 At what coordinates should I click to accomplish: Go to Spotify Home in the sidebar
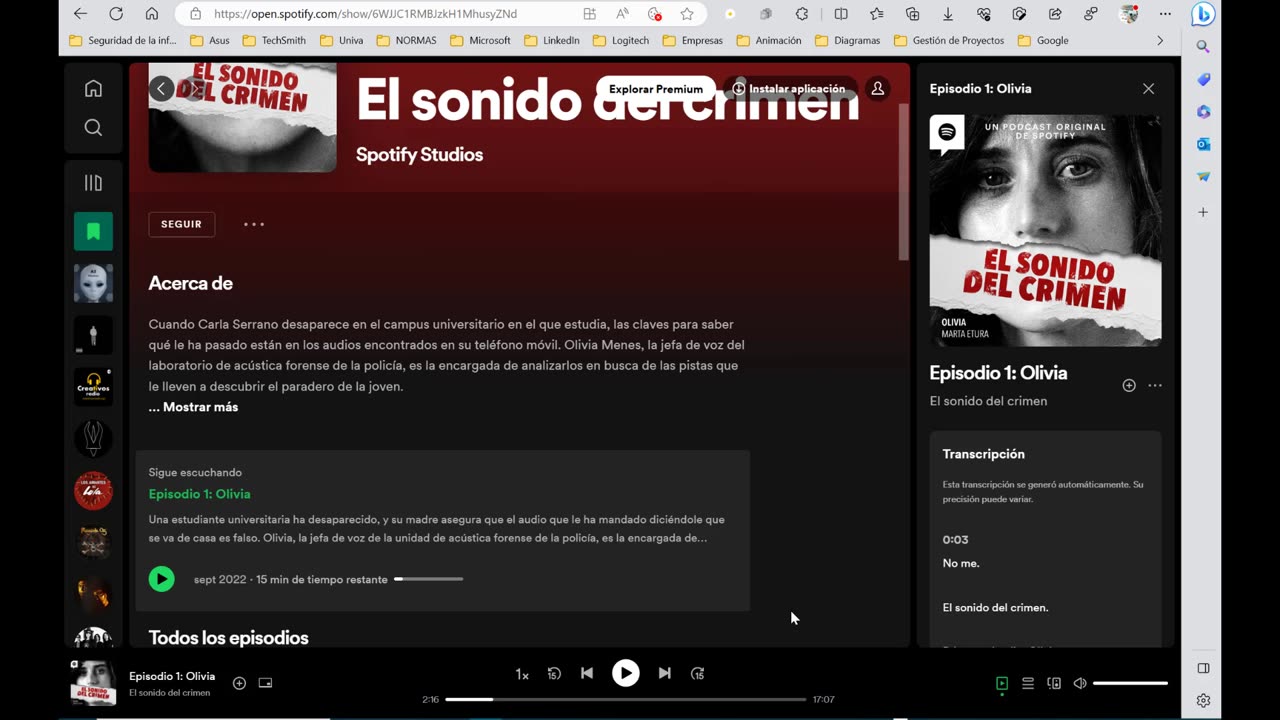click(x=93, y=89)
